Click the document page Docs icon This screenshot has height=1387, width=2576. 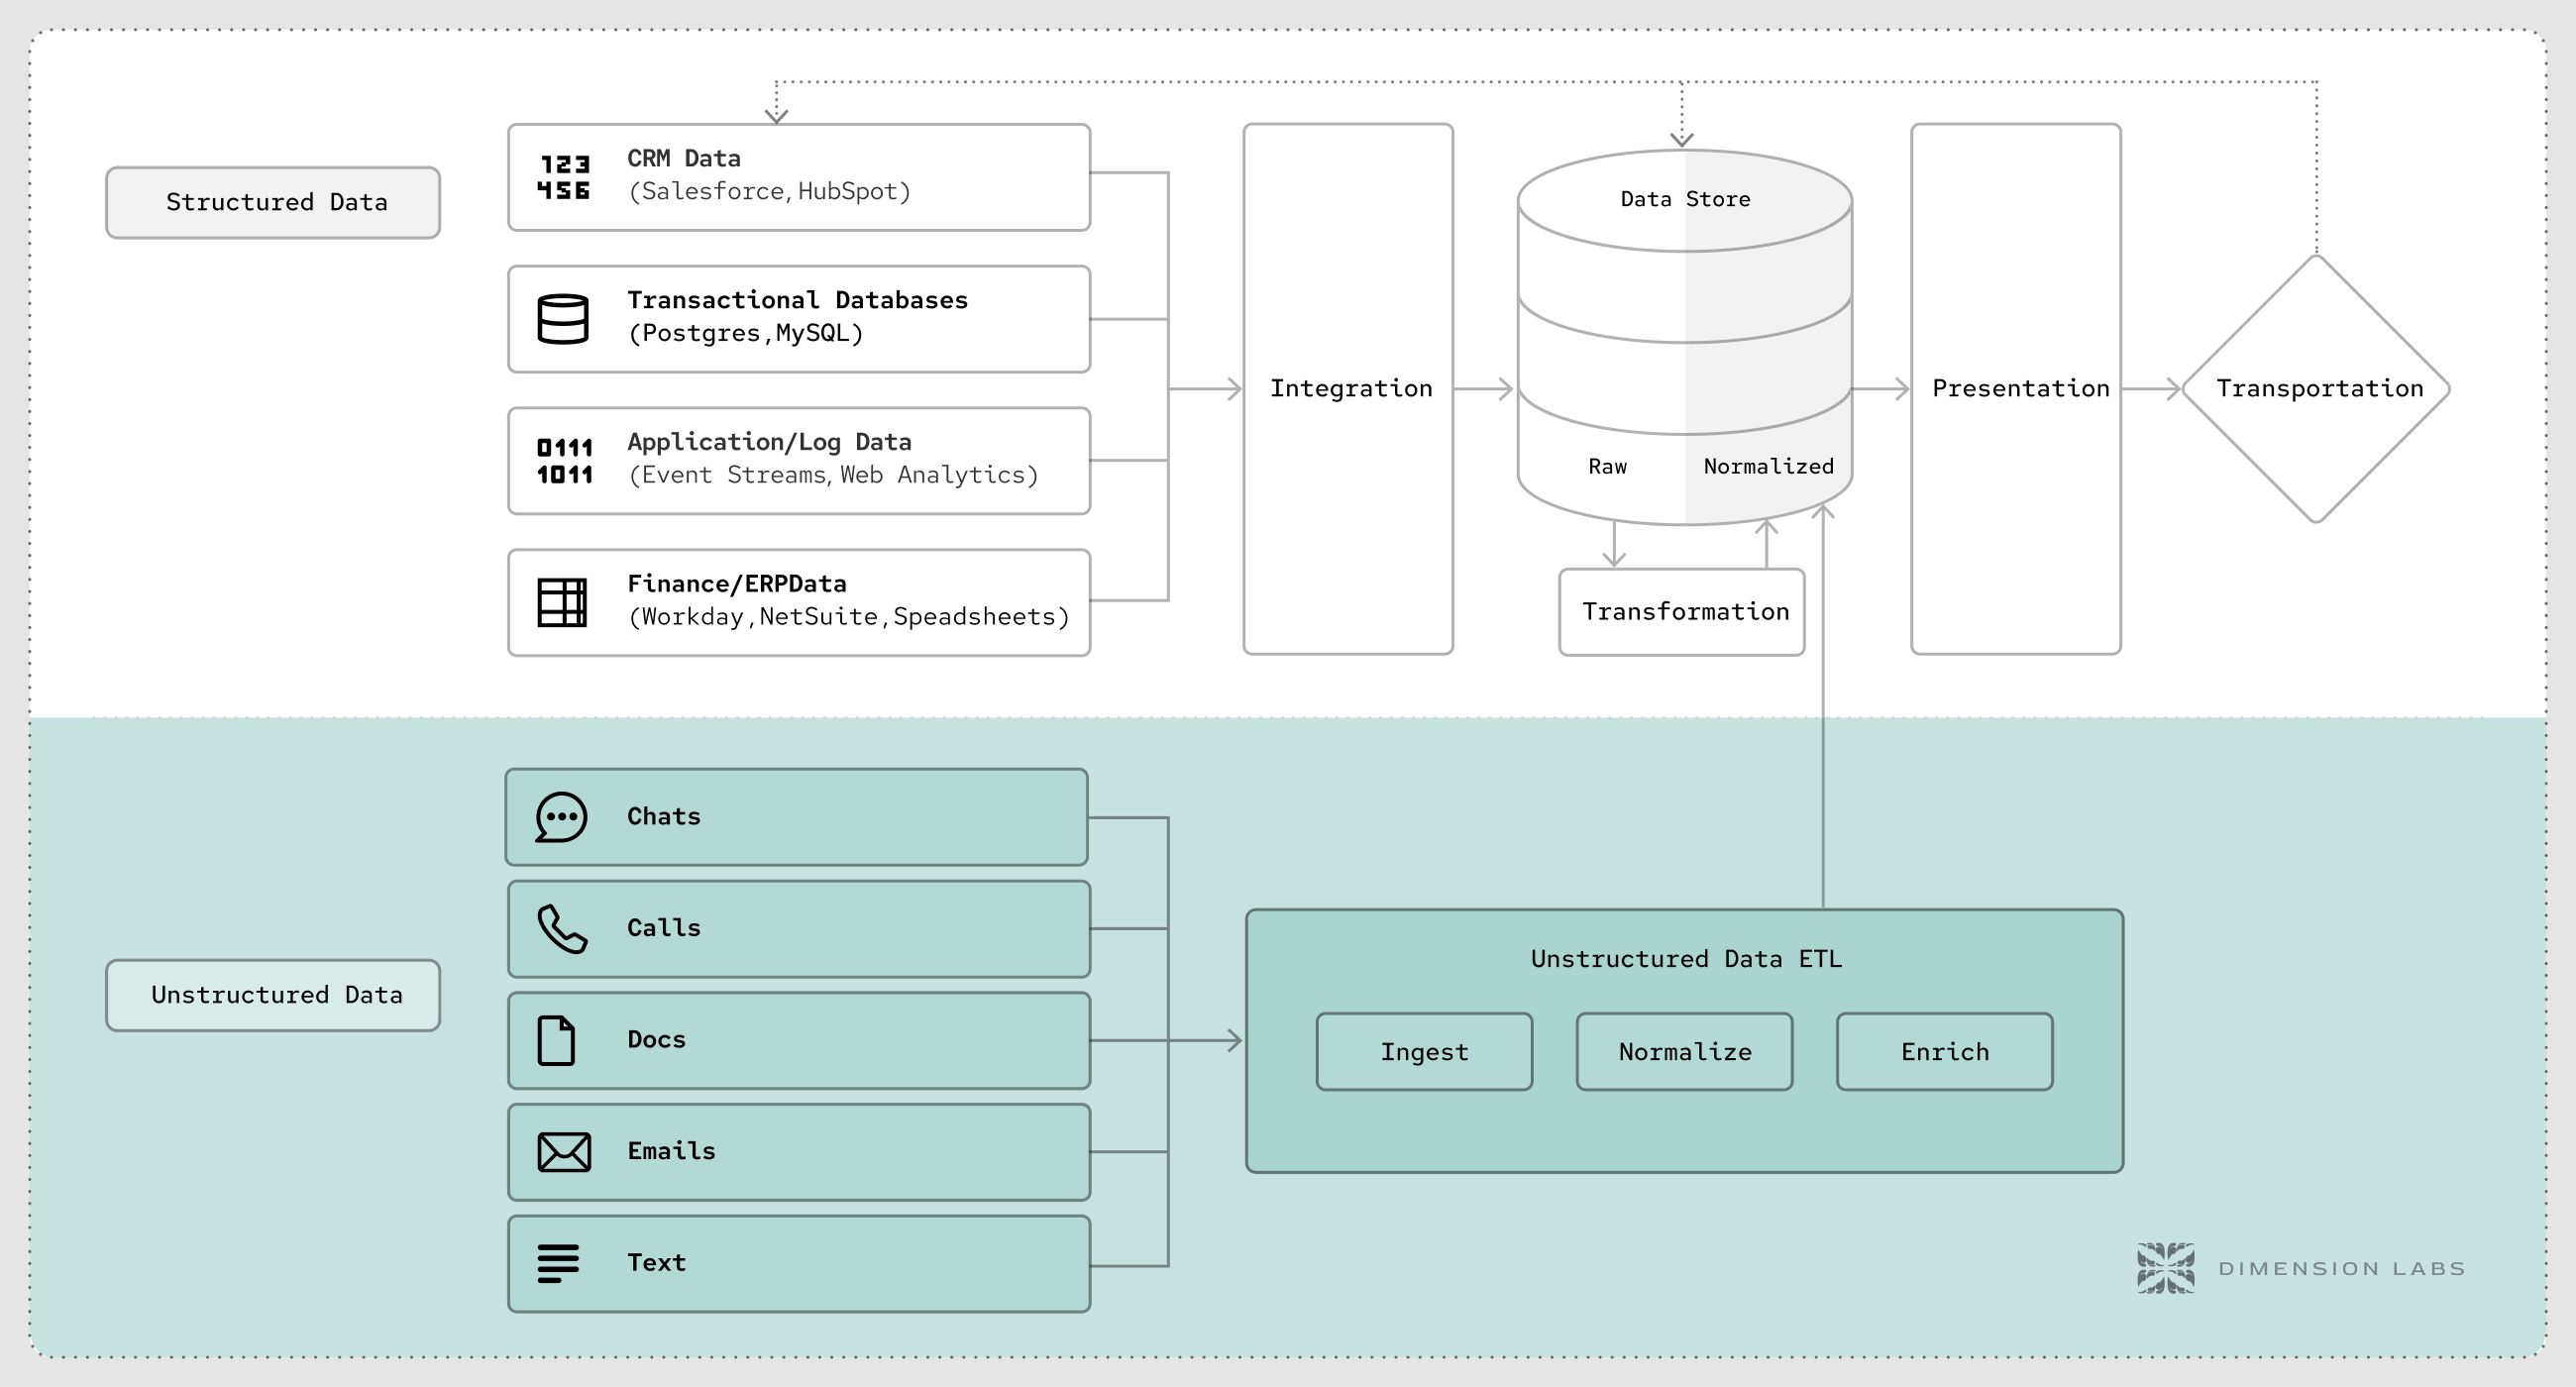(556, 1040)
